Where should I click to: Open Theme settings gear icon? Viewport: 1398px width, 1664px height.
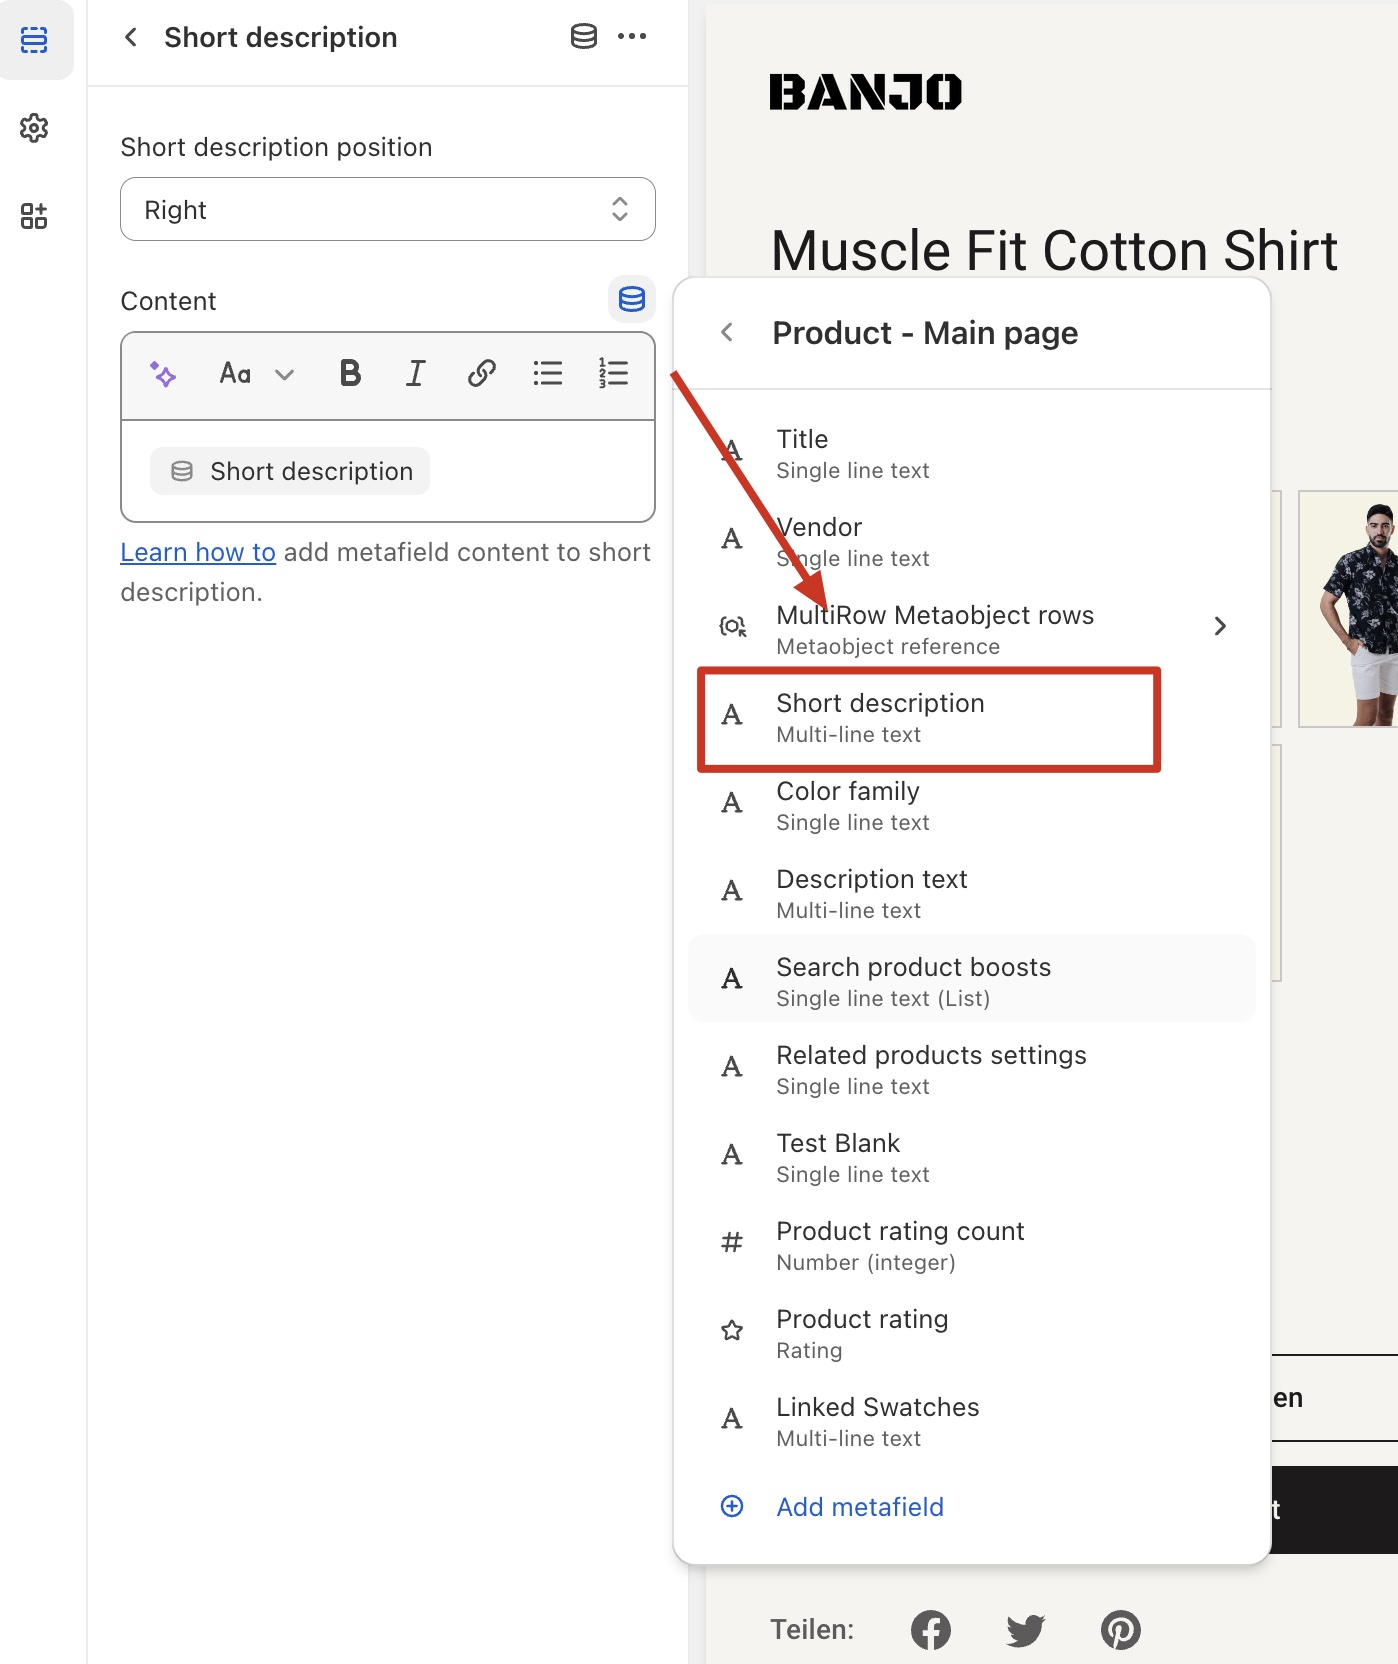click(34, 128)
